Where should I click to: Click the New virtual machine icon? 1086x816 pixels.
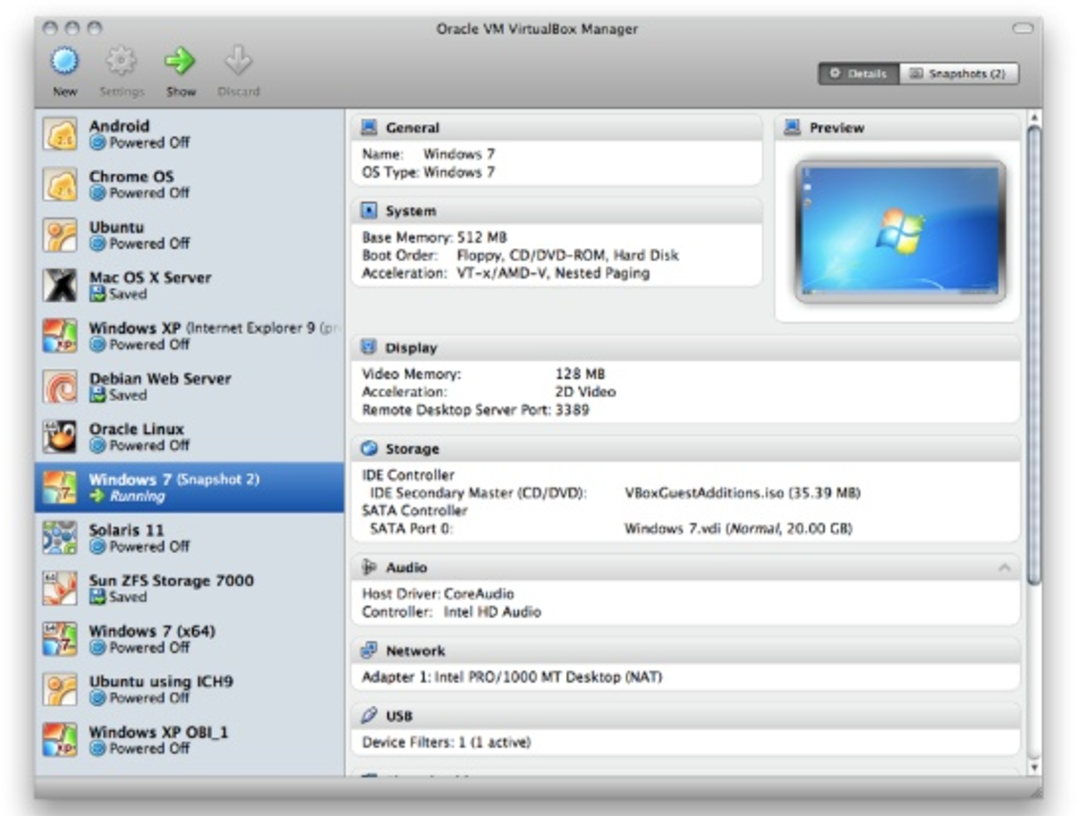click(64, 62)
